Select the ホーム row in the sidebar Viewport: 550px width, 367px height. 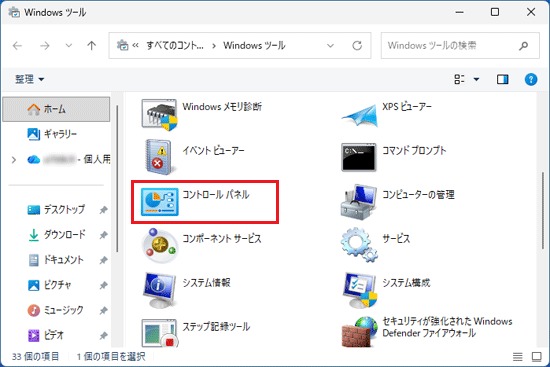56,109
